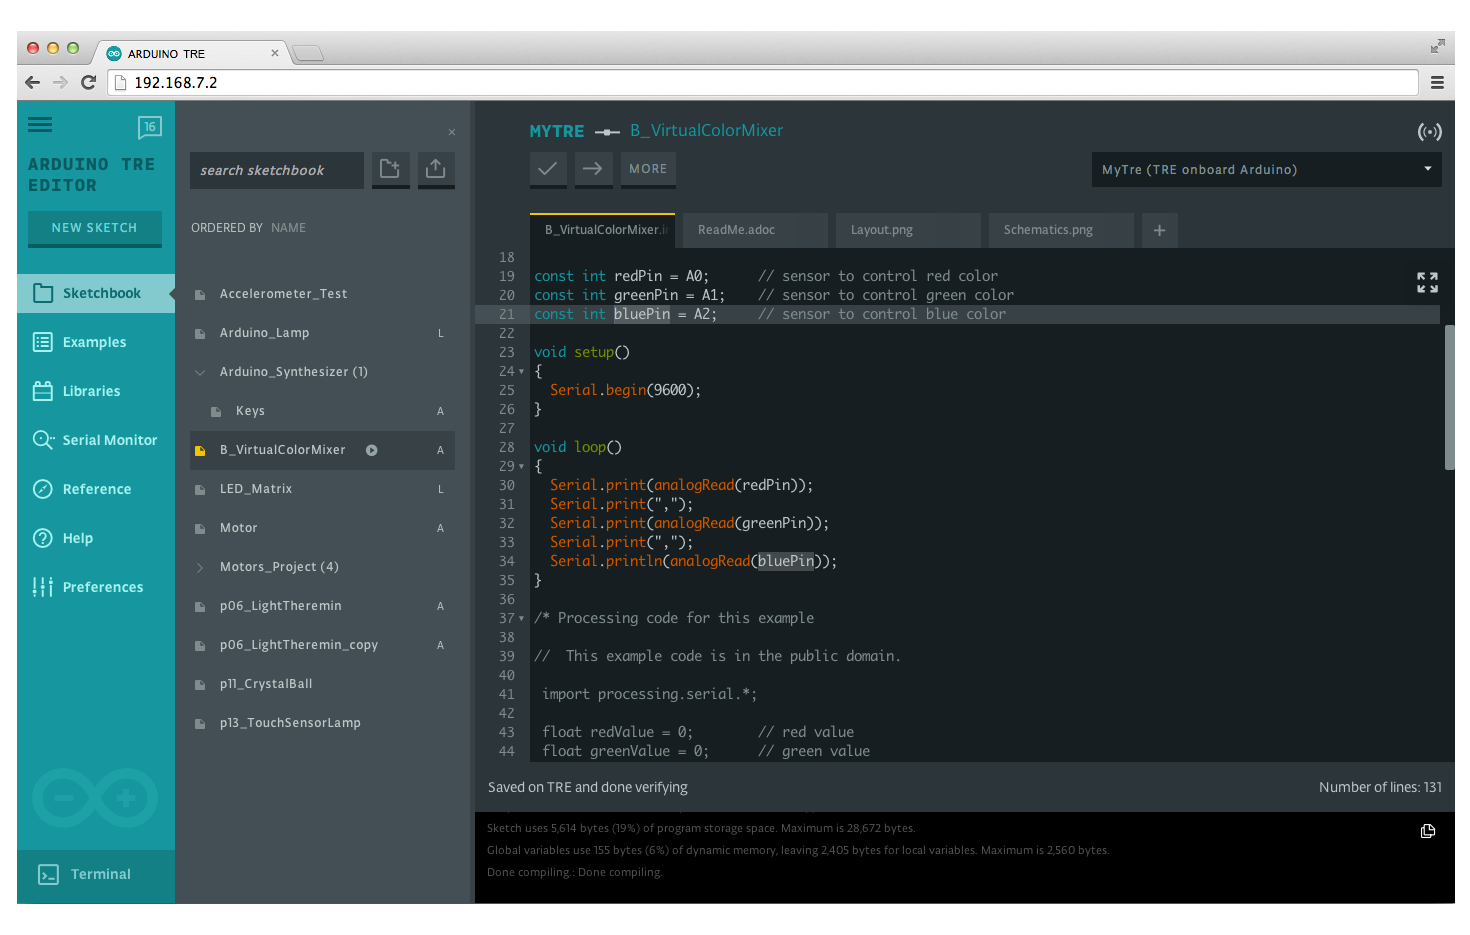Click the browser back arrow
The image size is (1470, 935).
click(33, 83)
